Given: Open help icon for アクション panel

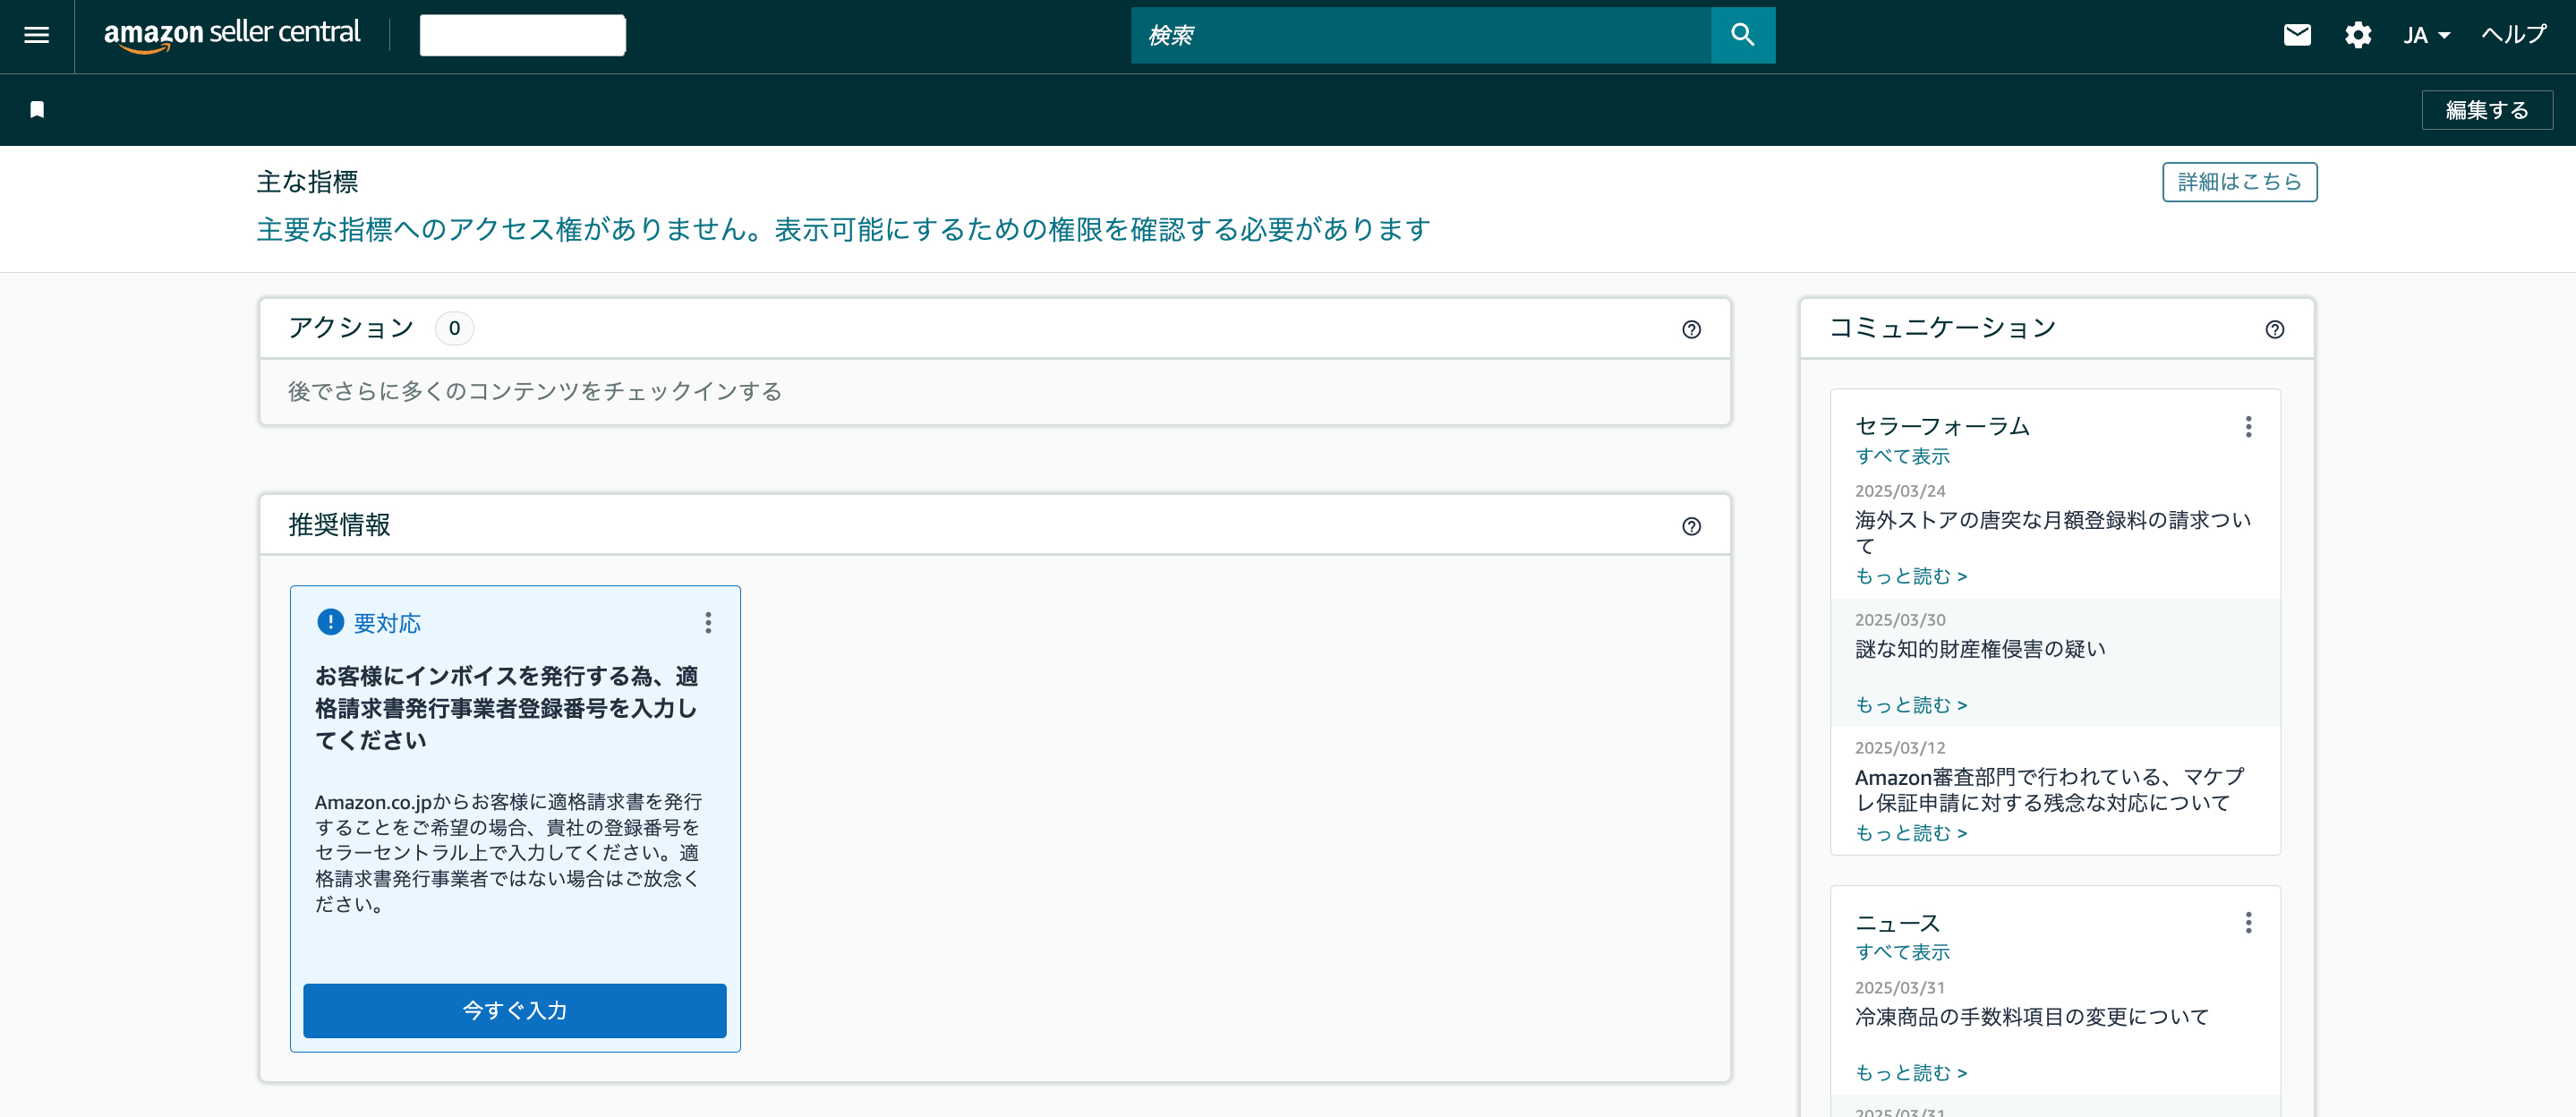Looking at the screenshot, I should click(x=1691, y=329).
